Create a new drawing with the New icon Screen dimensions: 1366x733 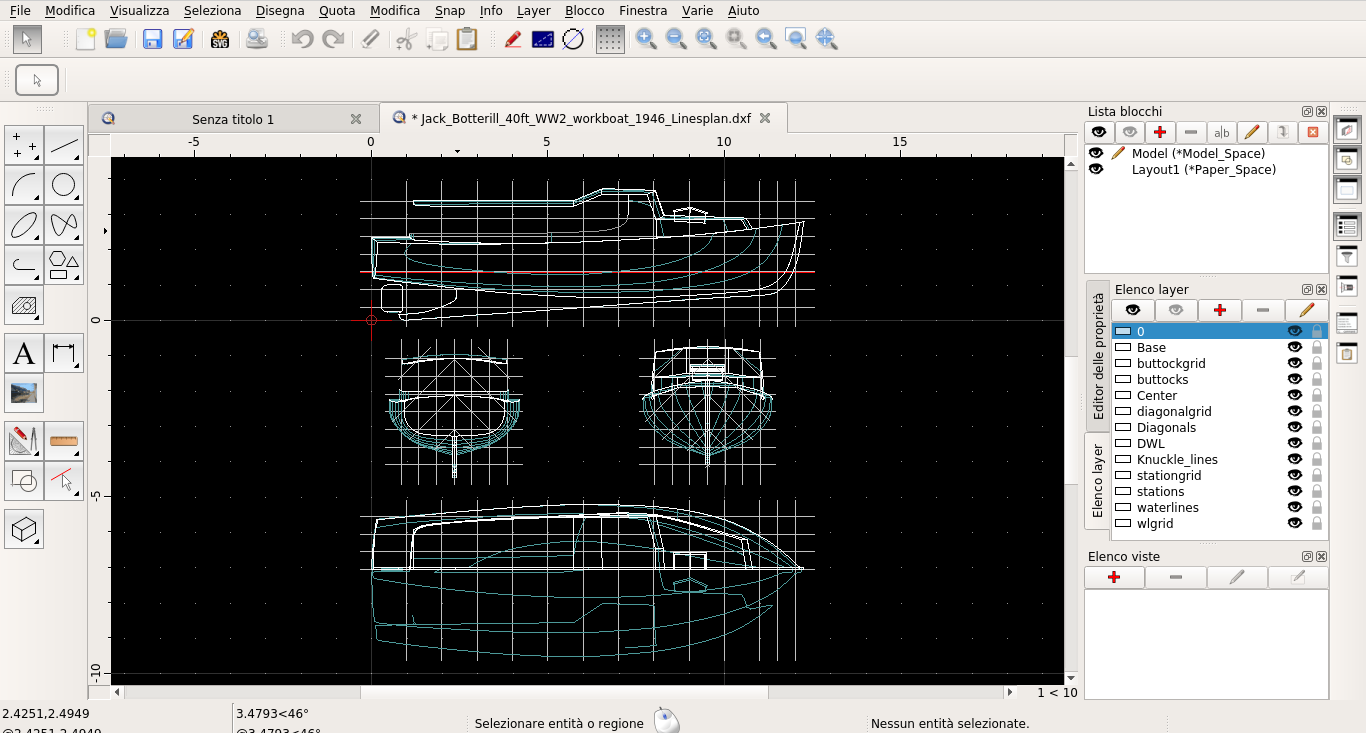pos(86,39)
